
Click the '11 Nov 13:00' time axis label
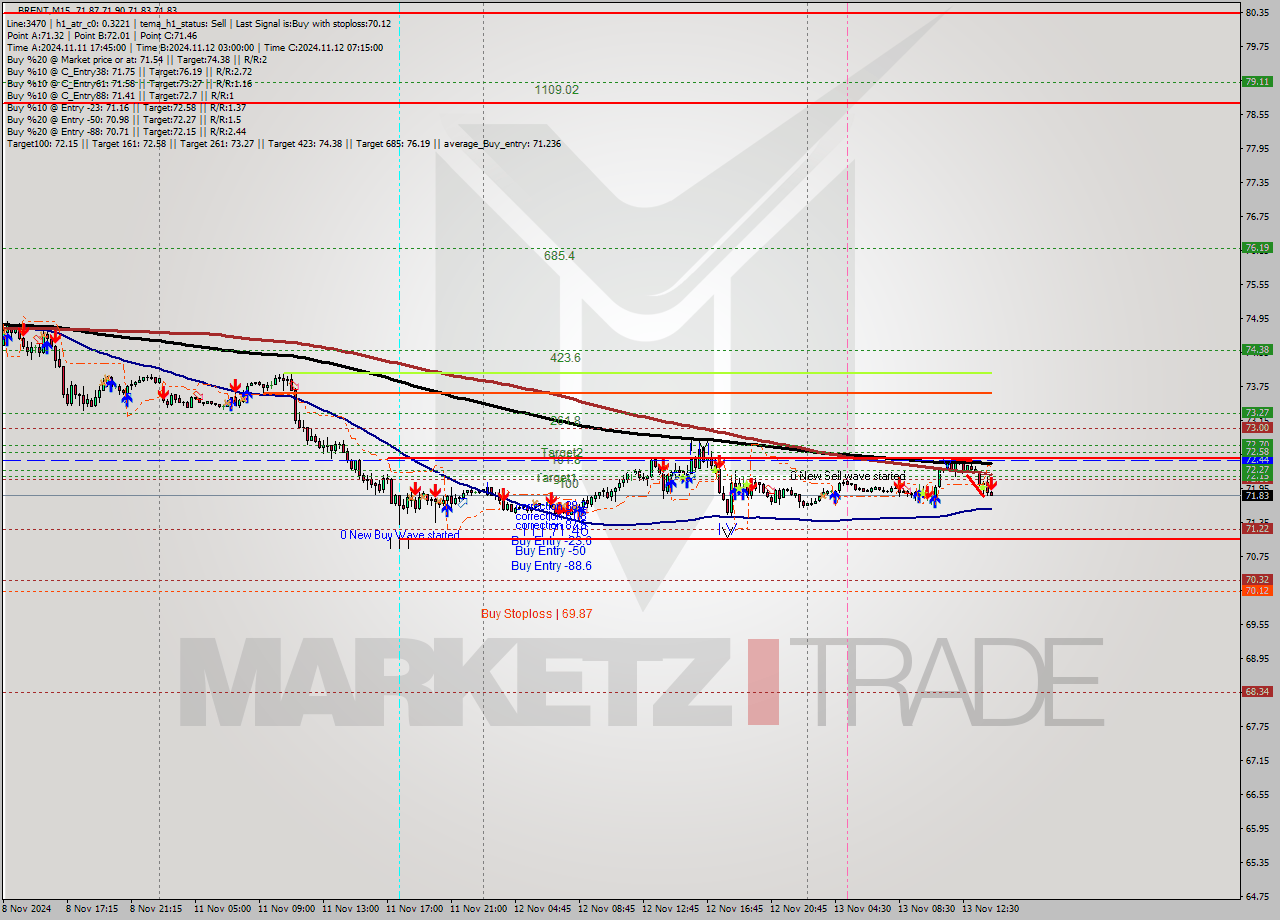point(350,909)
